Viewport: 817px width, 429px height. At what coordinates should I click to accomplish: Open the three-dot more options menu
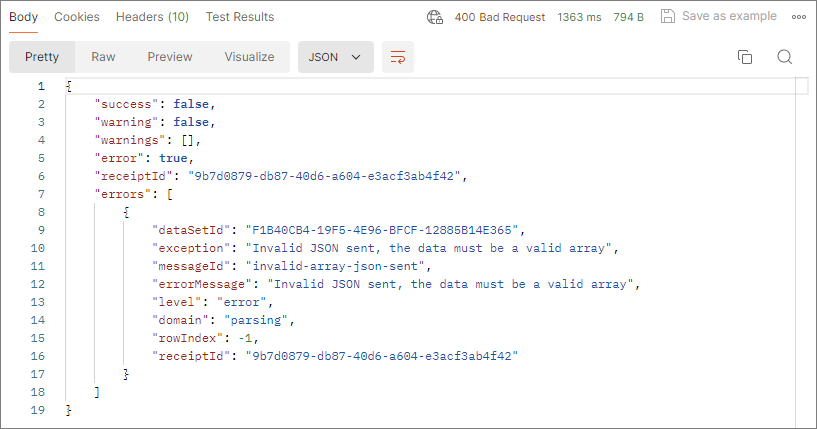[x=798, y=17]
